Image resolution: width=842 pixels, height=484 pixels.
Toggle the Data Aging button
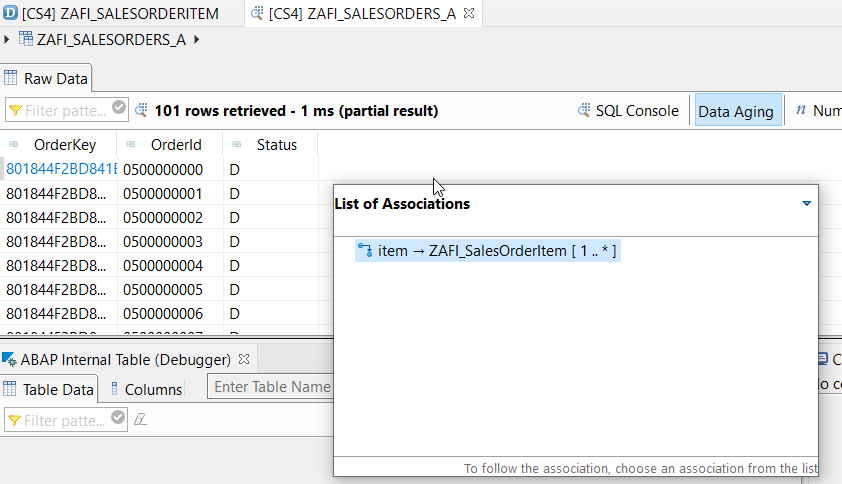pyautogui.click(x=737, y=111)
